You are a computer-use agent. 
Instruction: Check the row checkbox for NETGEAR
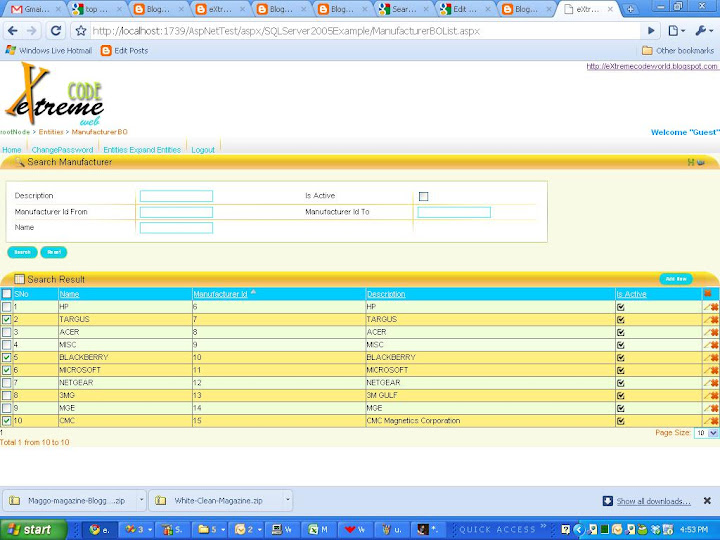(x=6, y=383)
